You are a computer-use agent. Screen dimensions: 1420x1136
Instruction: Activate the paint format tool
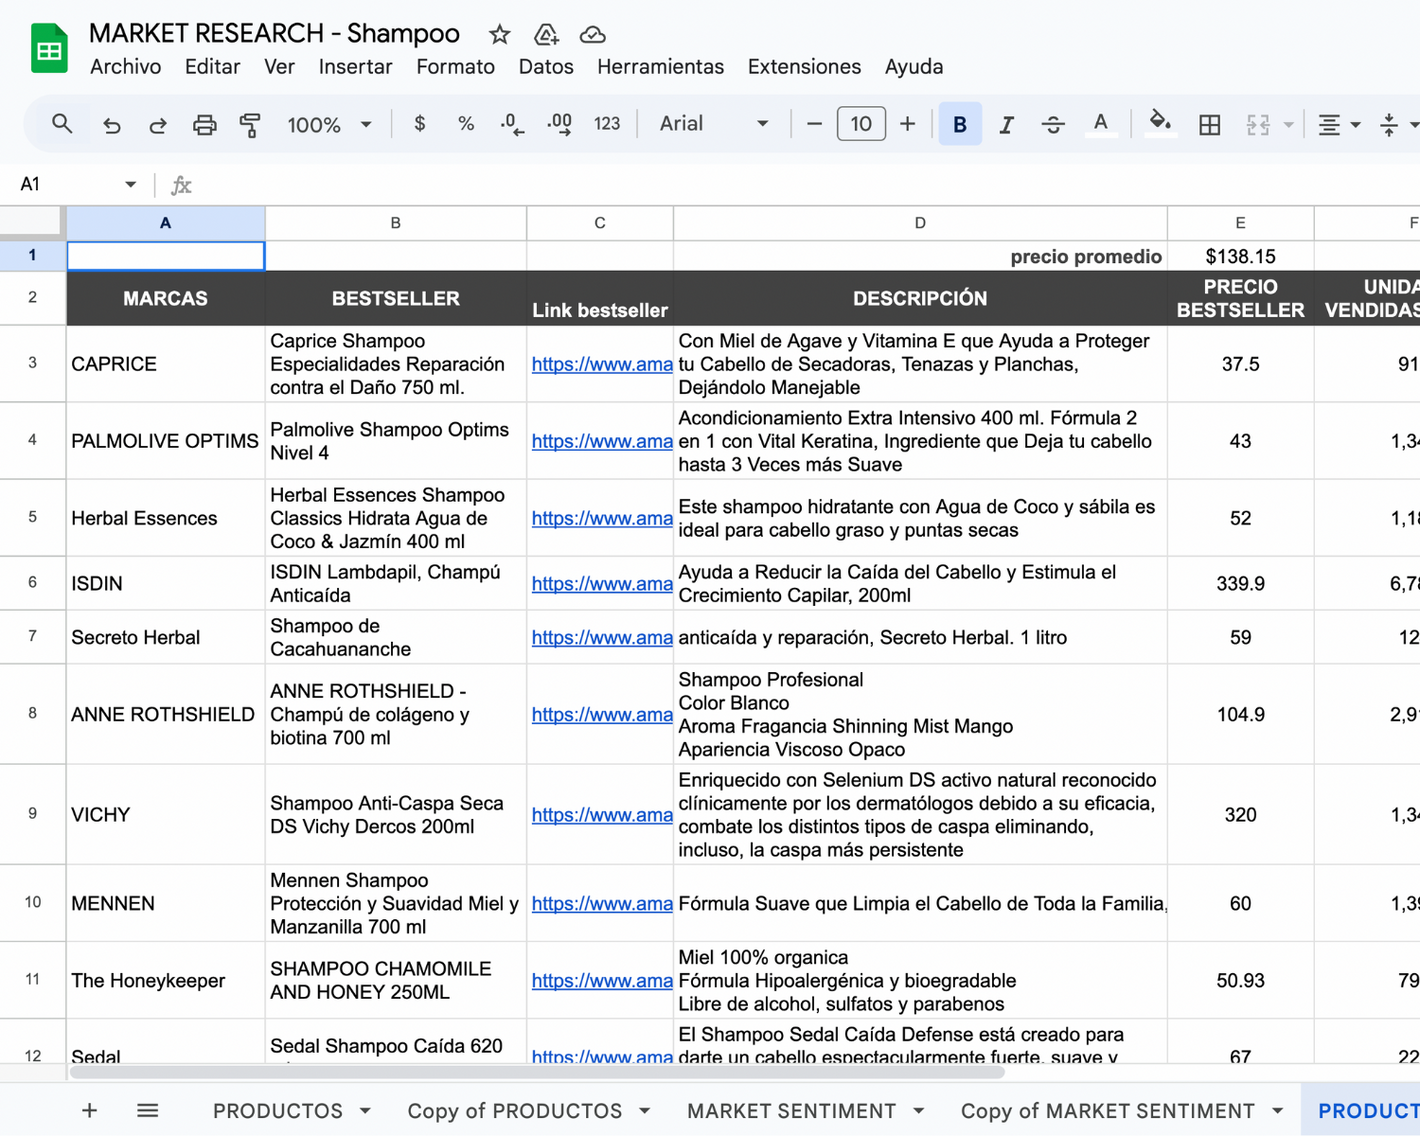click(x=250, y=125)
